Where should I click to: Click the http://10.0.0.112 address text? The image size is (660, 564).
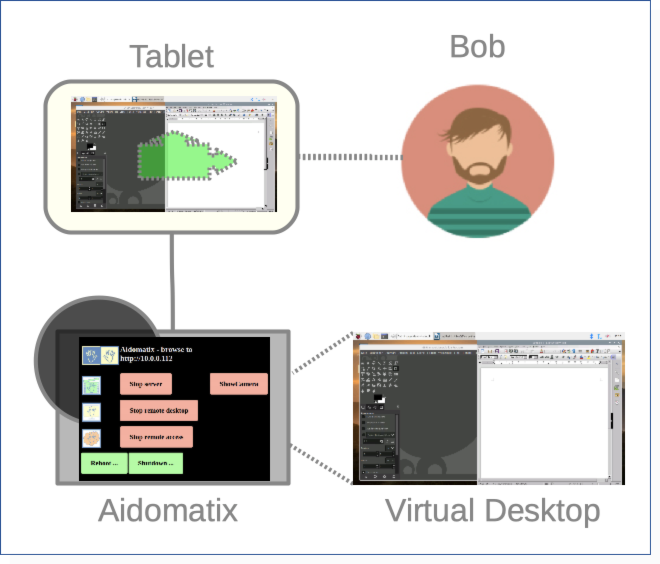tap(146, 359)
